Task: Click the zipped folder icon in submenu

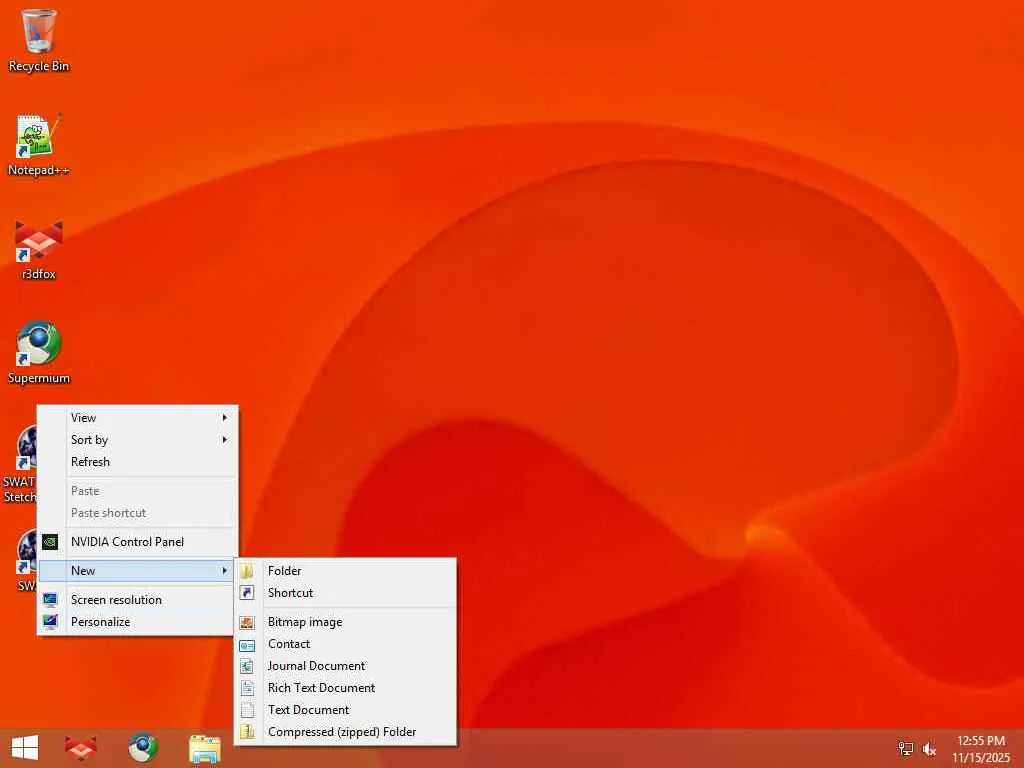Action: (247, 732)
